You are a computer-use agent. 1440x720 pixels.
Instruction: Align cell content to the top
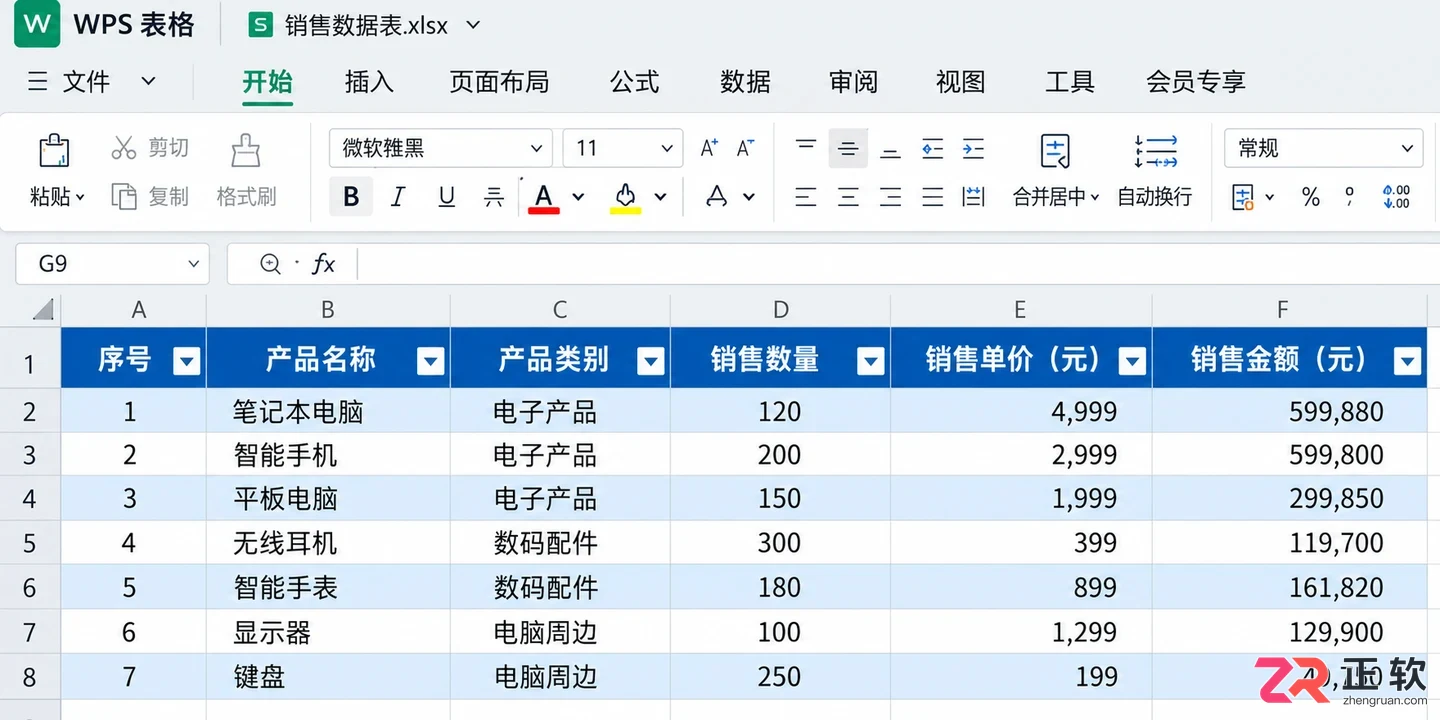pyautogui.click(x=806, y=148)
